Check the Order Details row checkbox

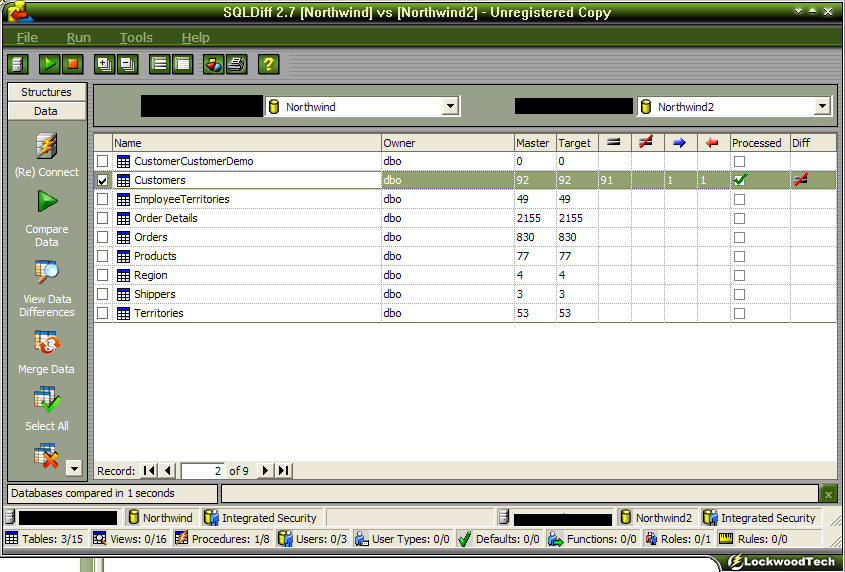coord(102,218)
